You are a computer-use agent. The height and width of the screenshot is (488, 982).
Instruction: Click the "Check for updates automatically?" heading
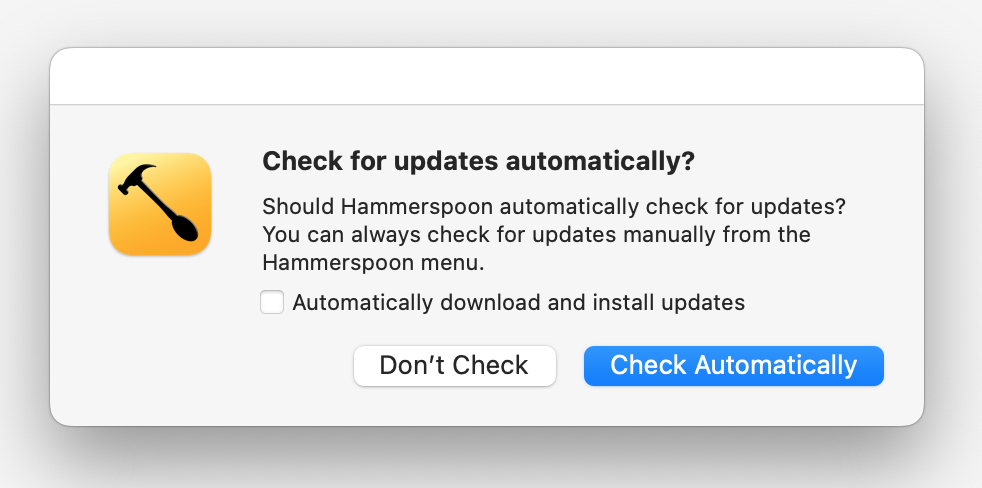[478, 162]
